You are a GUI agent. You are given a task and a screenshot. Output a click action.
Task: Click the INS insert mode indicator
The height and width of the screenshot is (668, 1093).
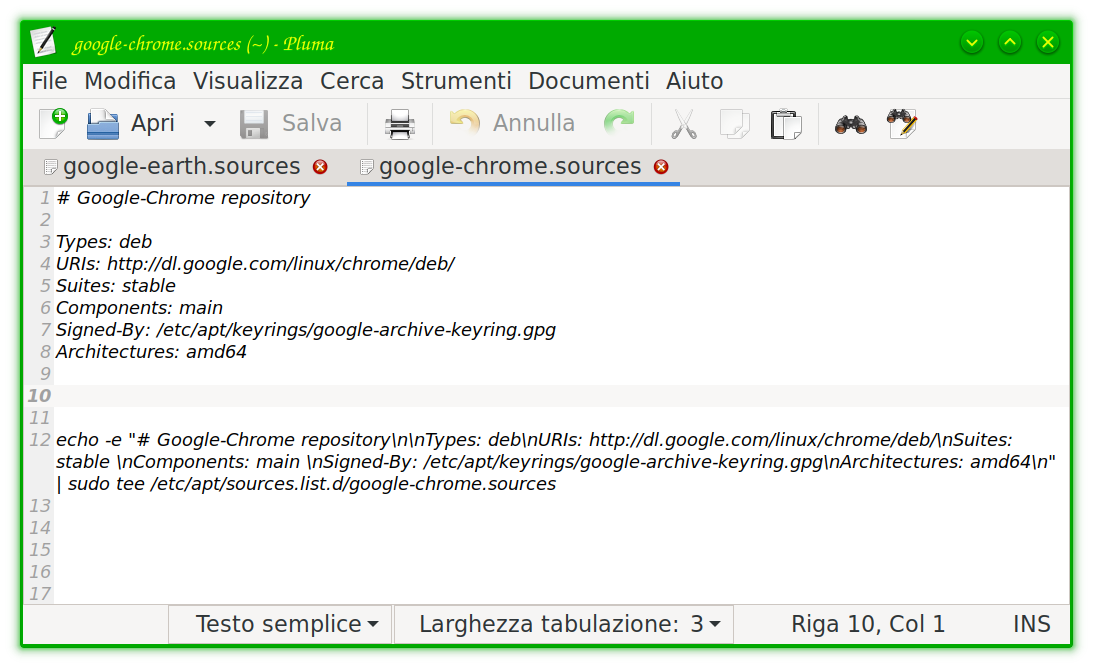pos(1032,624)
